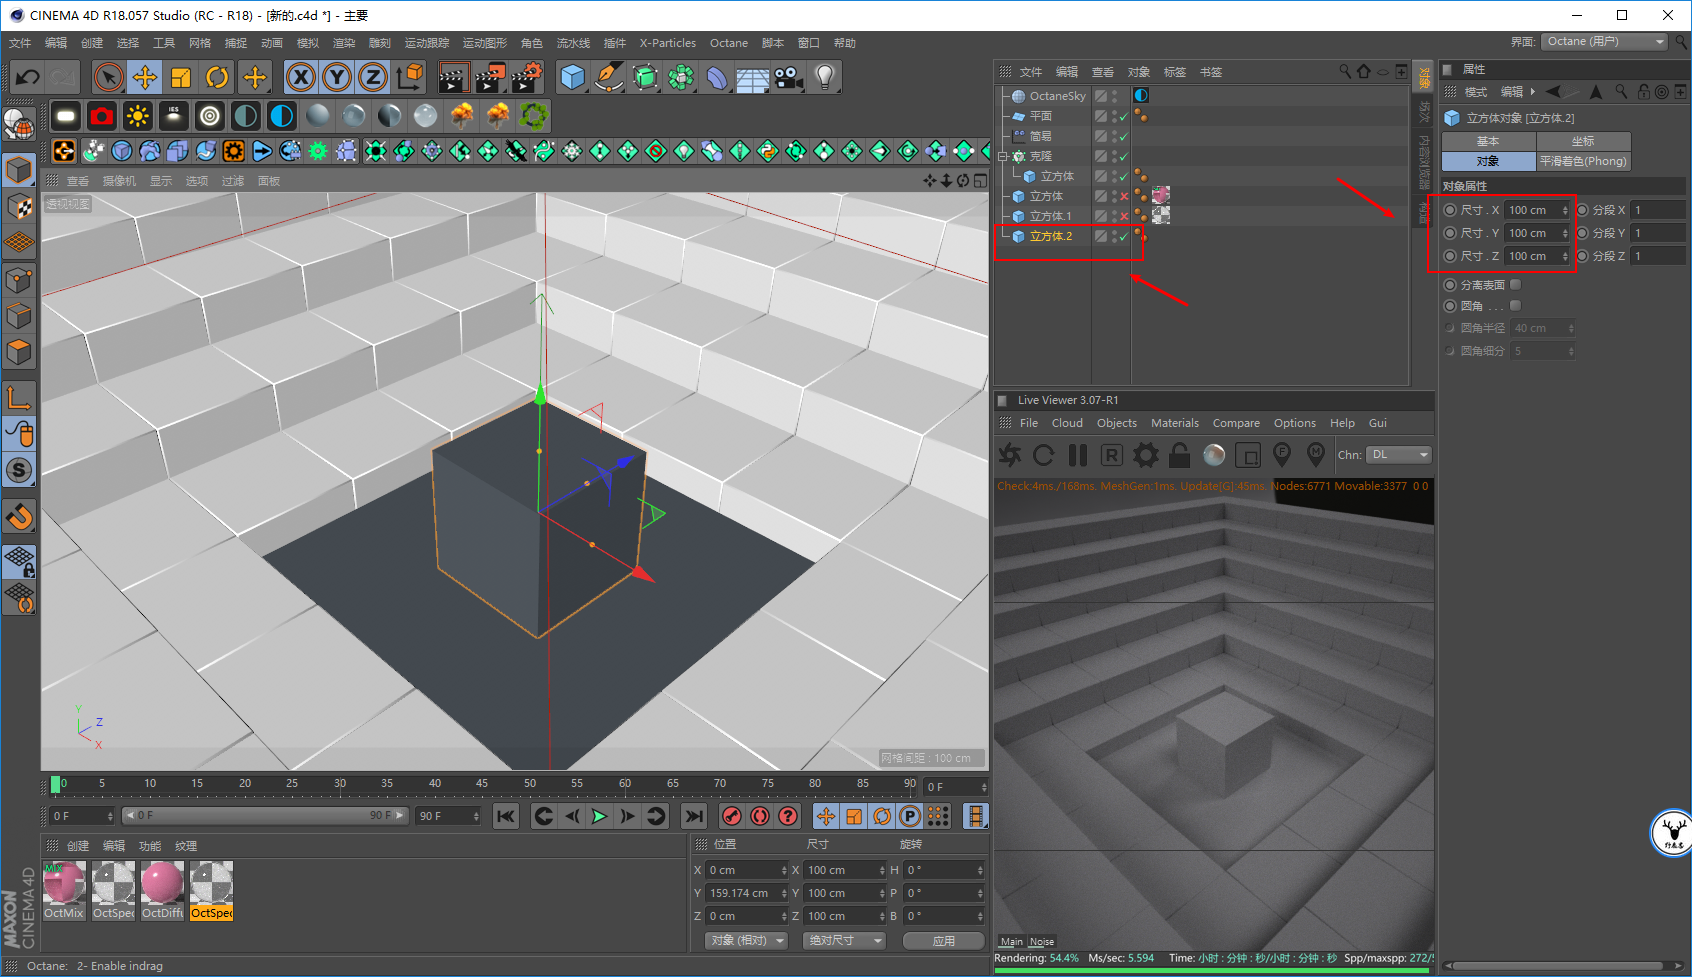Click the 90 F end-frame stepper
This screenshot has height=977, width=1692.
(x=476, y=816)
